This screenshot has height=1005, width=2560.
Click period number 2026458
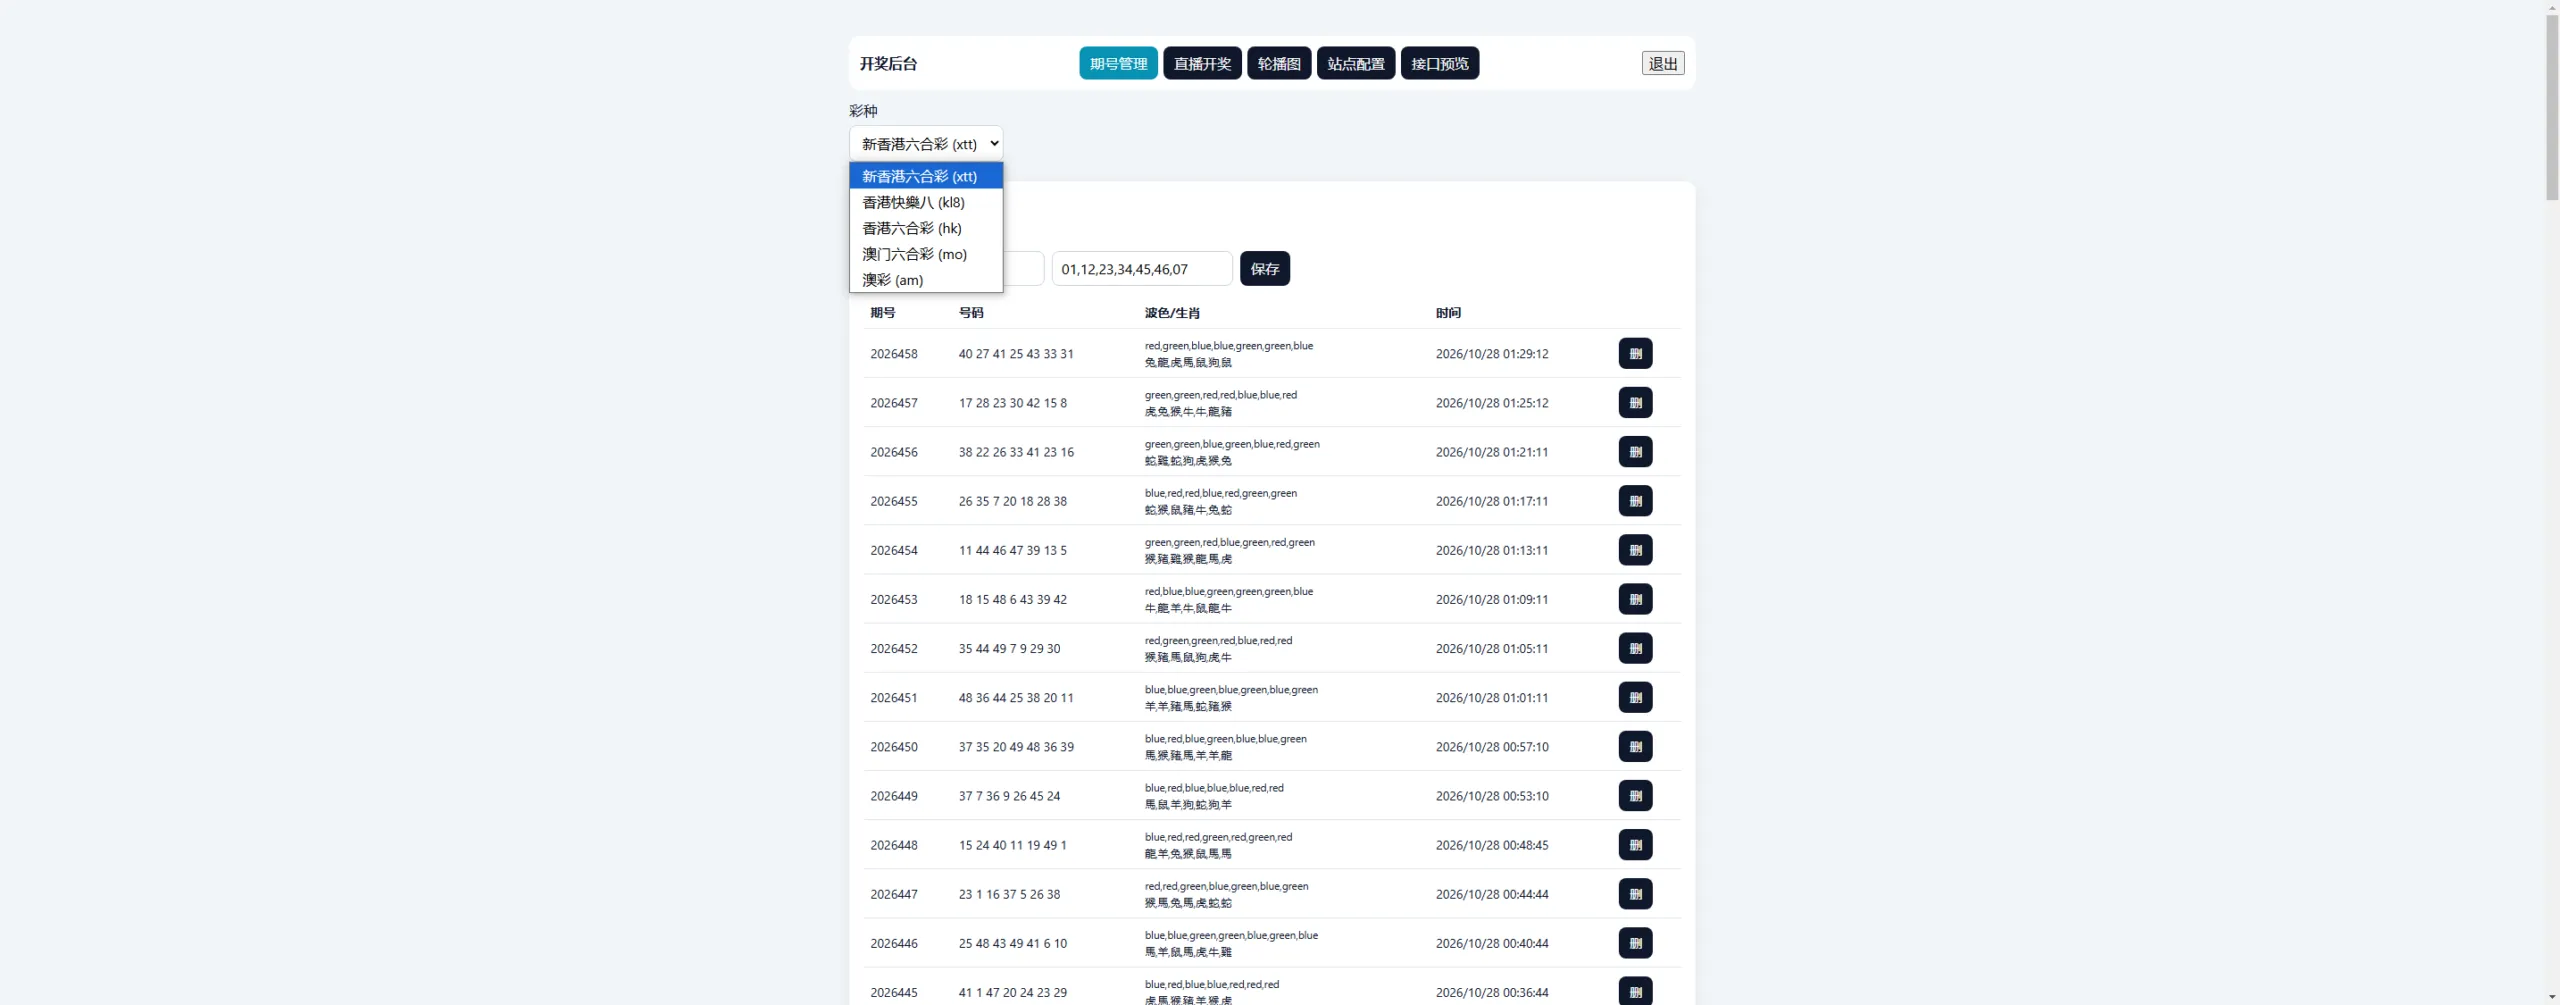click(x=894, y=353)
